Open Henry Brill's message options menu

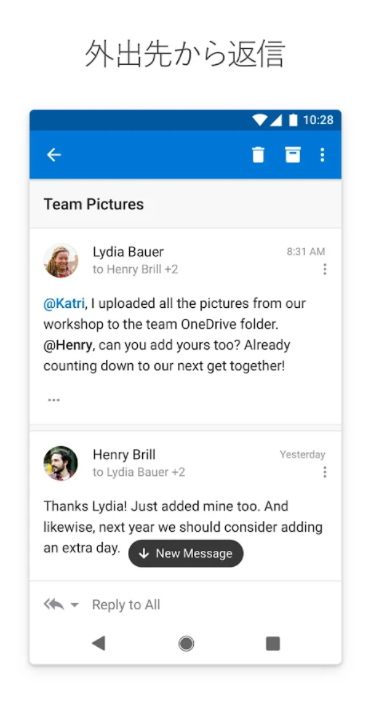[325, 472]
